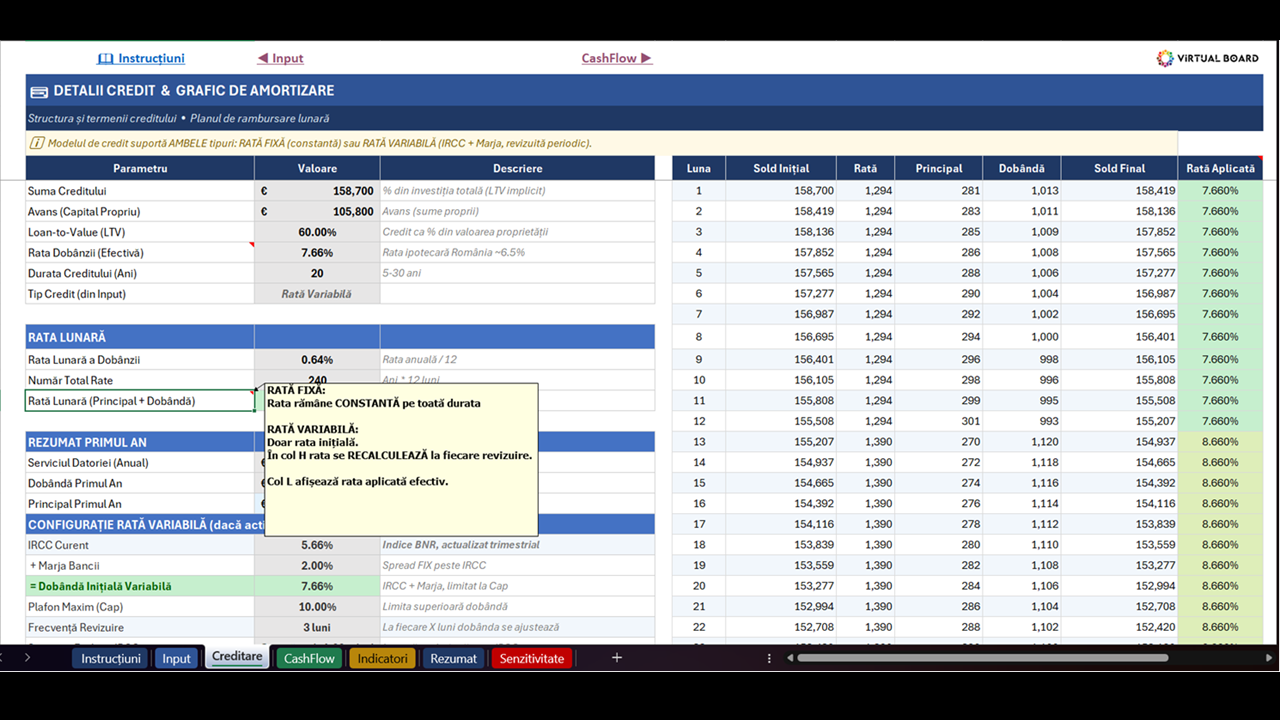
Task: Open the Instrucțiuni link at top
Action: tap(141, 58)
